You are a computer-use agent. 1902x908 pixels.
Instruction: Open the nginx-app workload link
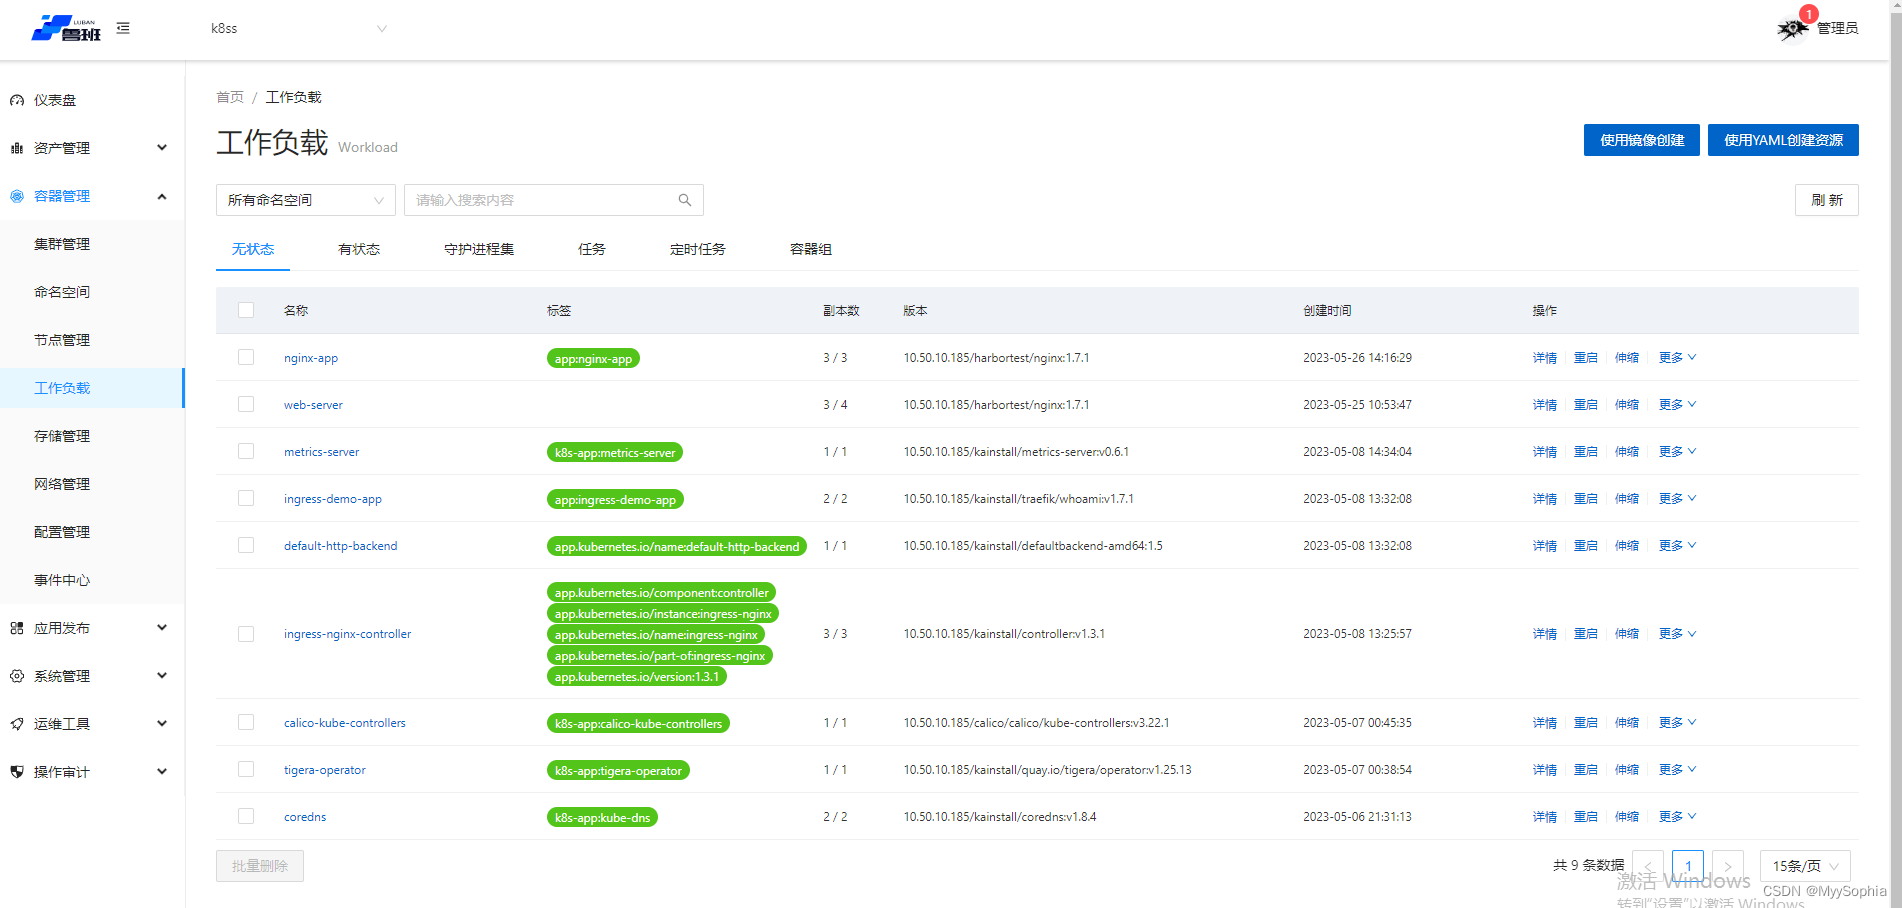(311, 358)
